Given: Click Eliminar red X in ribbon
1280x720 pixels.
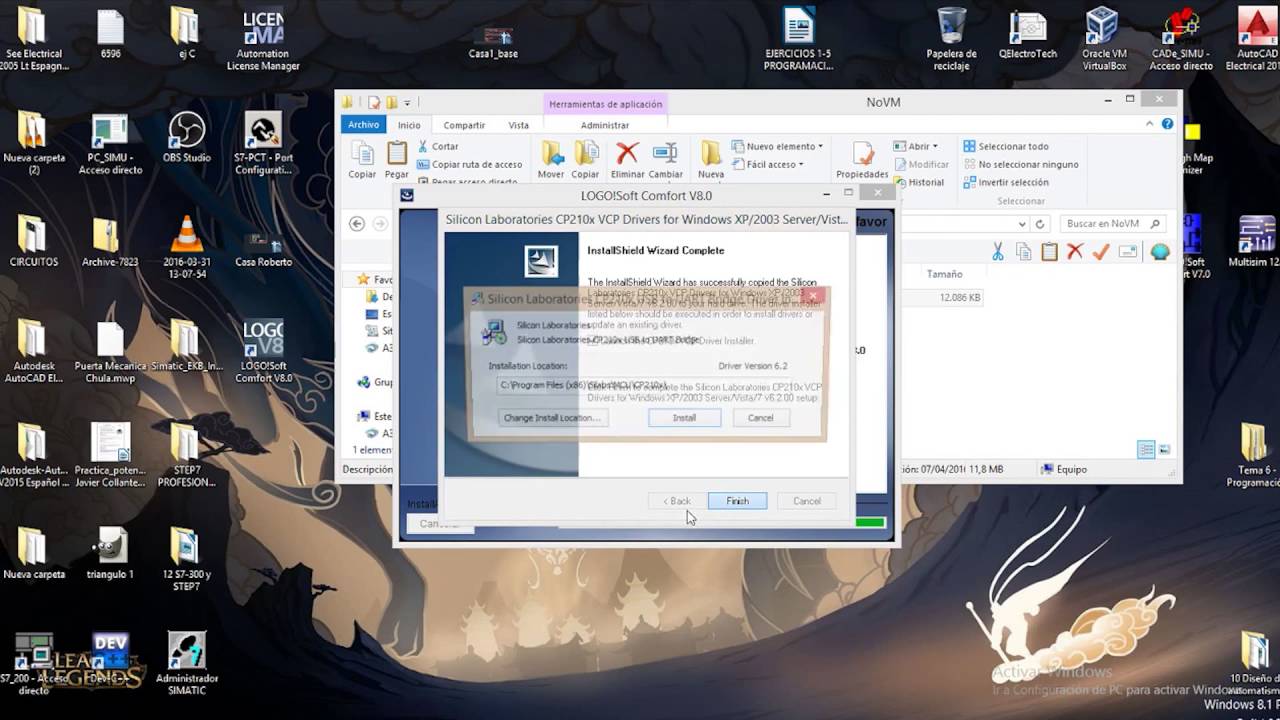Looking at the screenshot, I should [627, 160].
